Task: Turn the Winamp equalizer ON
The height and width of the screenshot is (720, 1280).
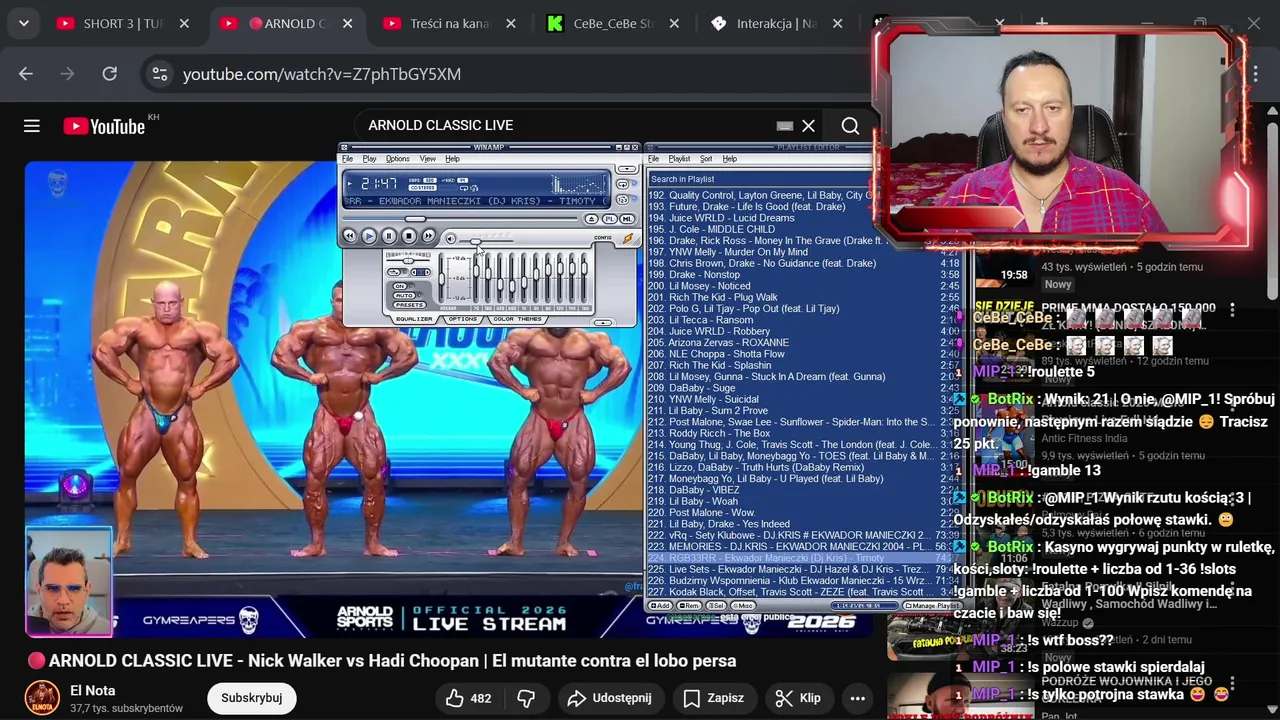Action: [400, 286]
